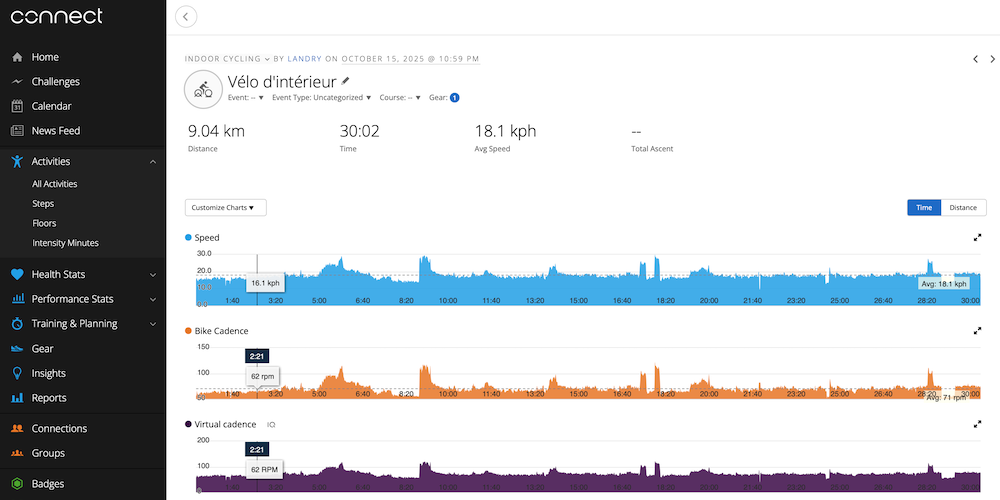Click the News Feed icon
Image resolution: width=1000 pixels, height=500 pixels.
[x=18, y=131]
